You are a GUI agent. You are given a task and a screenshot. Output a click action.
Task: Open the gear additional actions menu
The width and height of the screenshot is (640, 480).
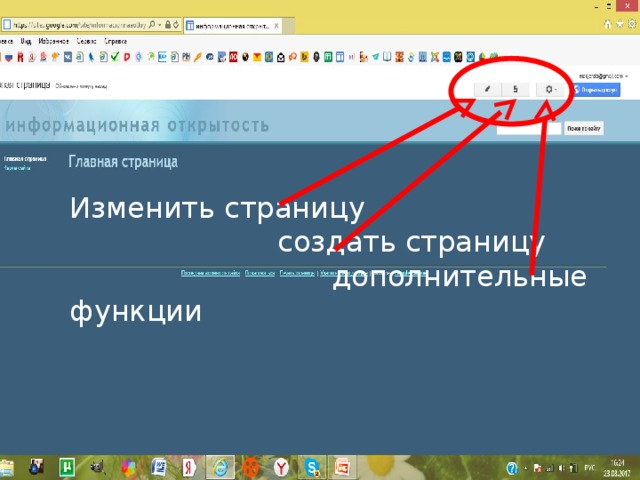550,89
